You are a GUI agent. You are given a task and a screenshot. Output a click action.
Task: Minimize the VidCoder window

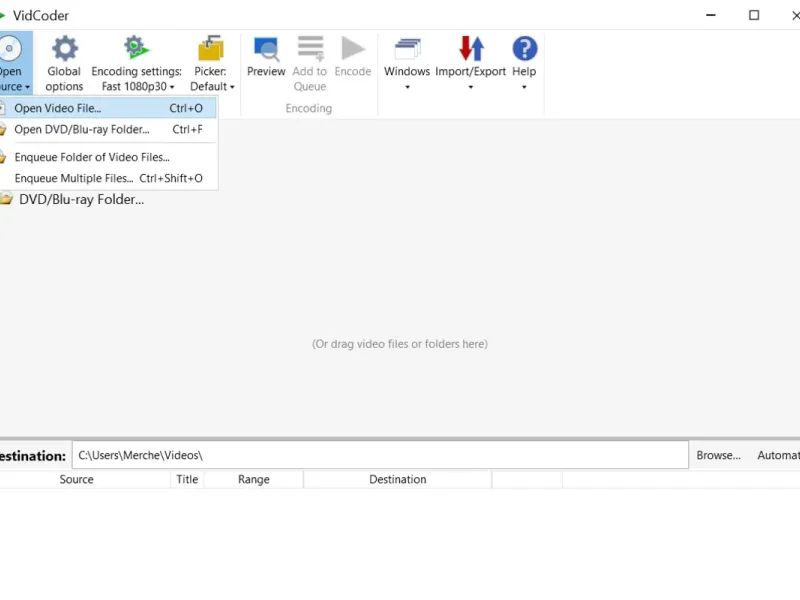click(711, 15)
